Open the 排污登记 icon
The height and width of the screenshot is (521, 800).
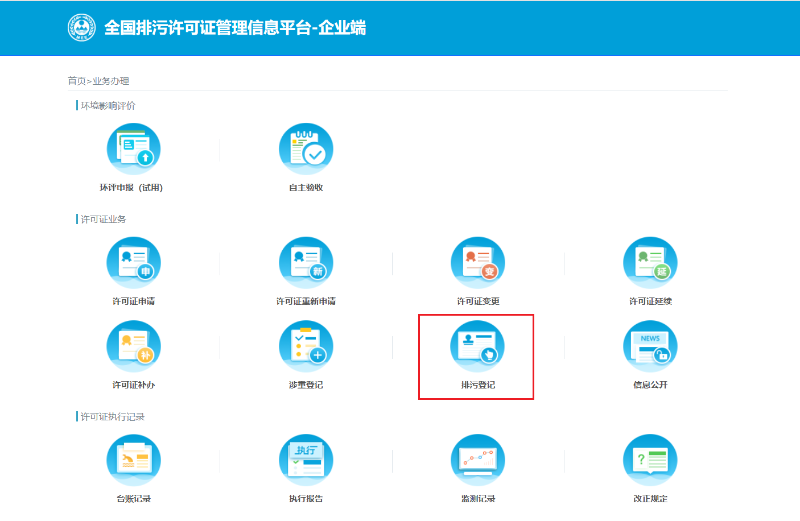(x=477, y=346)
